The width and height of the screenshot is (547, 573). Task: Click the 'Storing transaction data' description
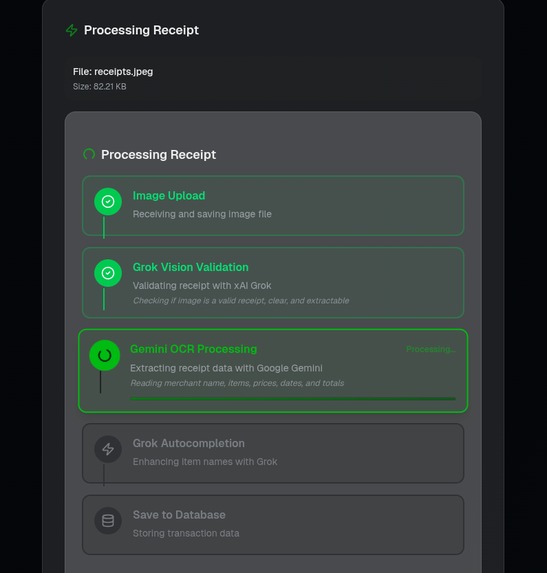pyautogui.click(x=186, y=533)
